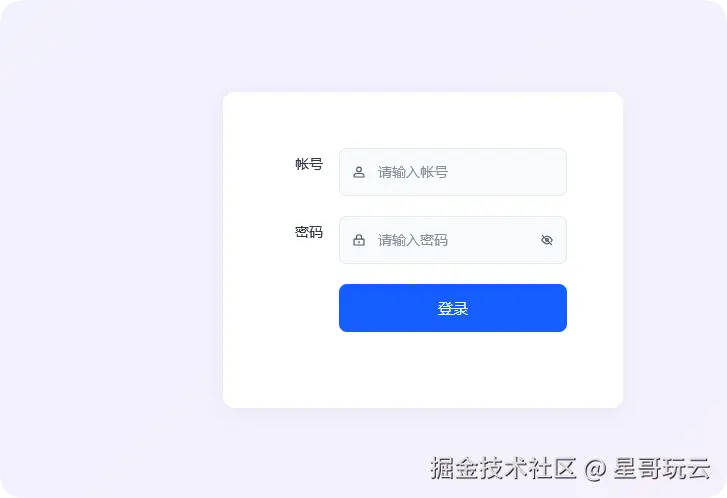This screenshot has width=727, height=498.
Task: Toggle password visibility with the crossed-eye icon
Action: pos(547,240)
